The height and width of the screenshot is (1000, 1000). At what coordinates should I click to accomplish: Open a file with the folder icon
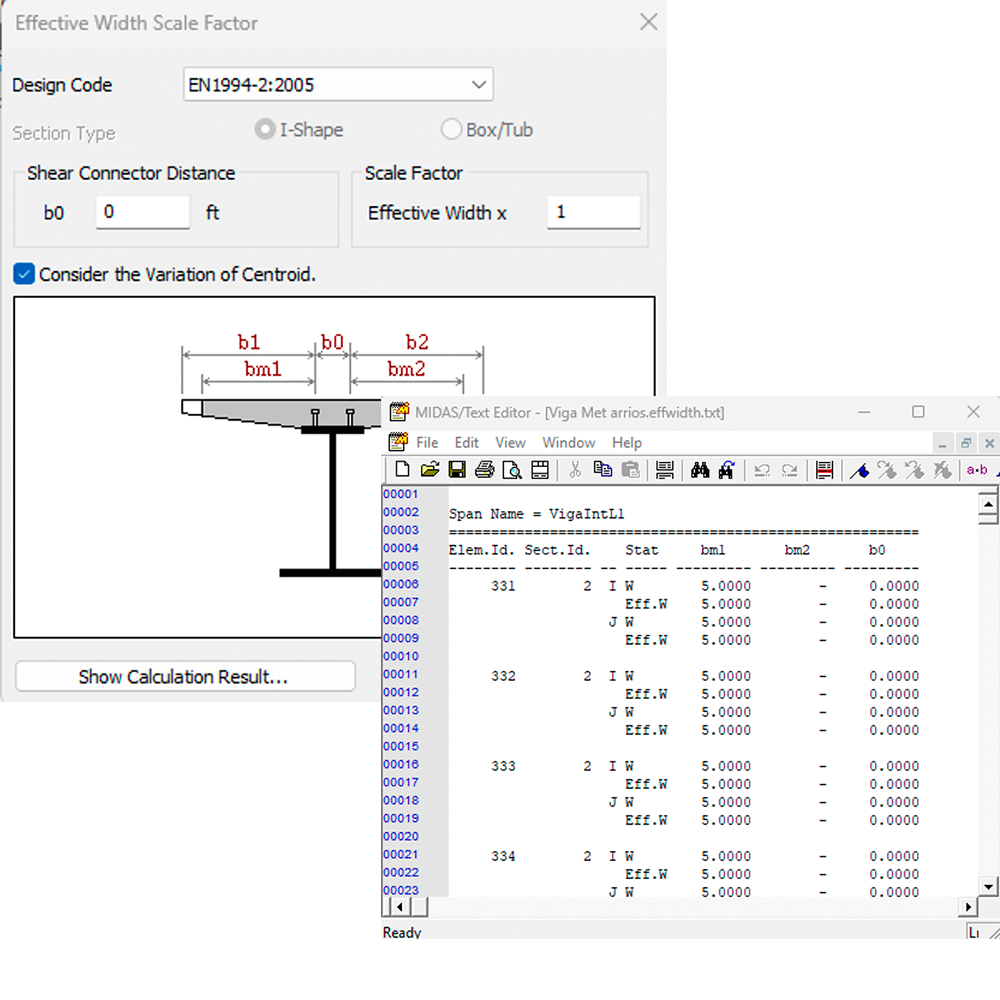[x=430, y=470]
